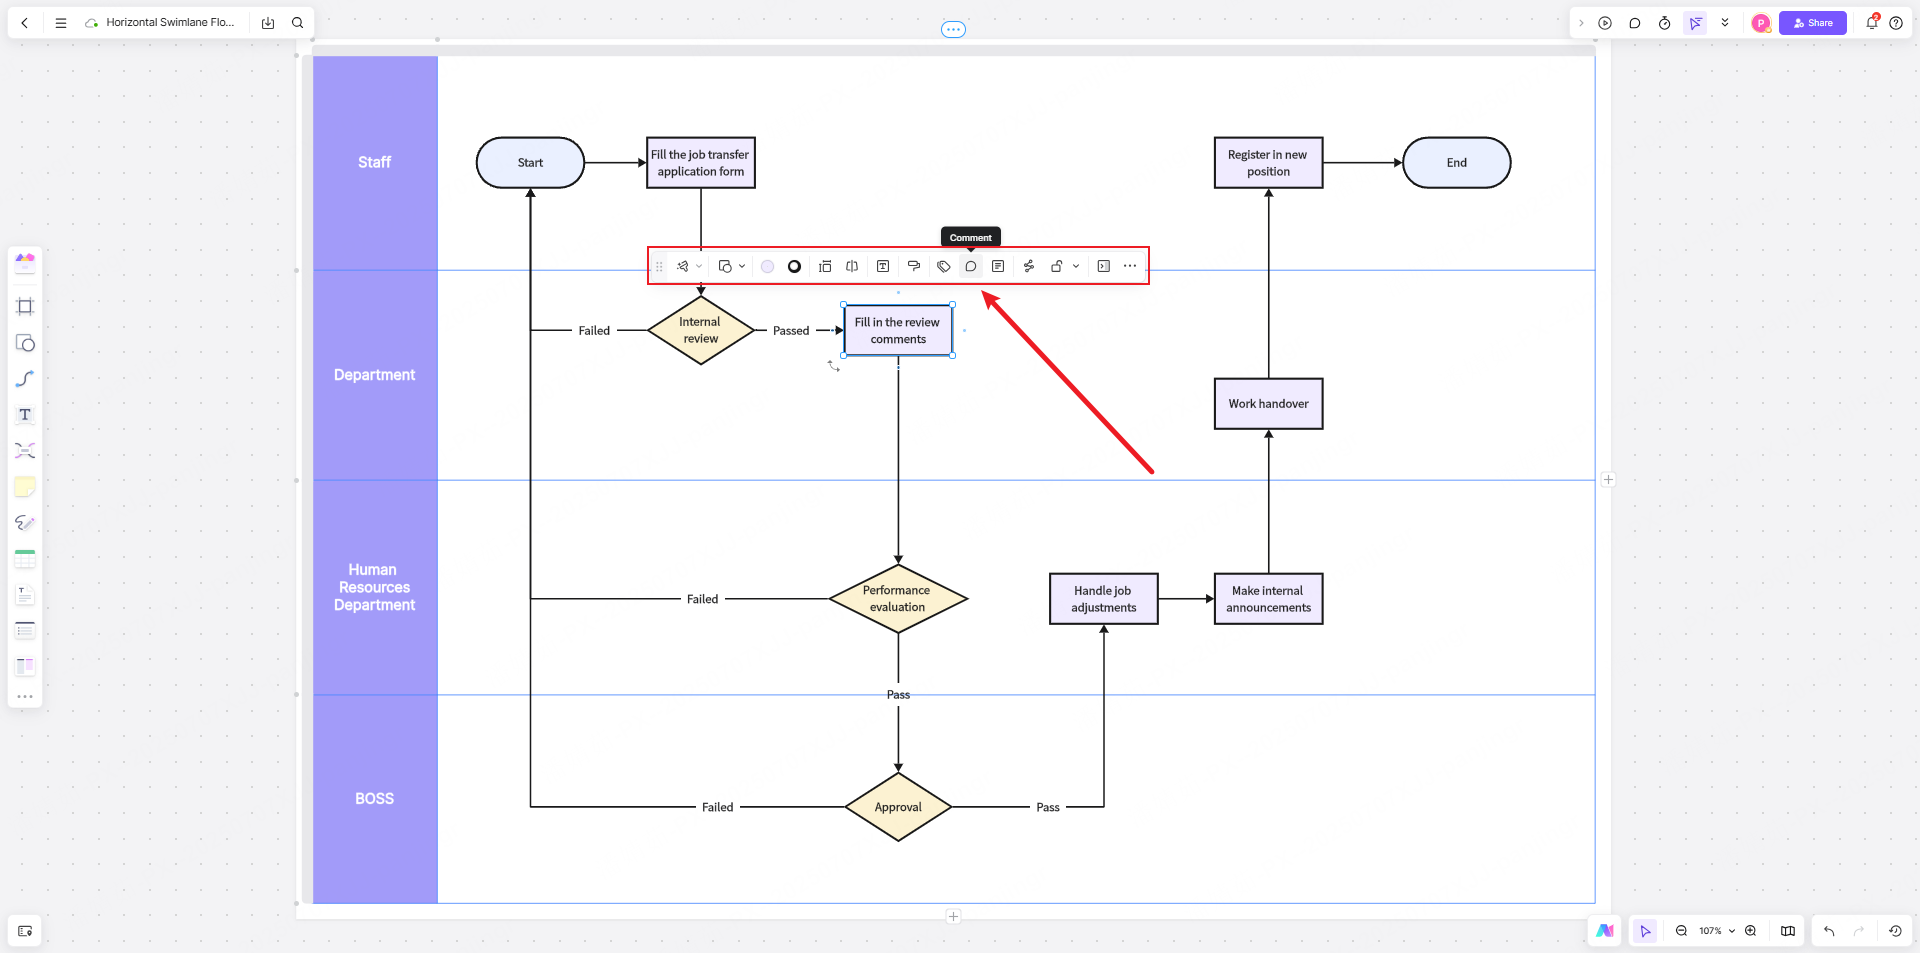
Task: Open notifications bell icon
Action: (x=1872, y=22)
